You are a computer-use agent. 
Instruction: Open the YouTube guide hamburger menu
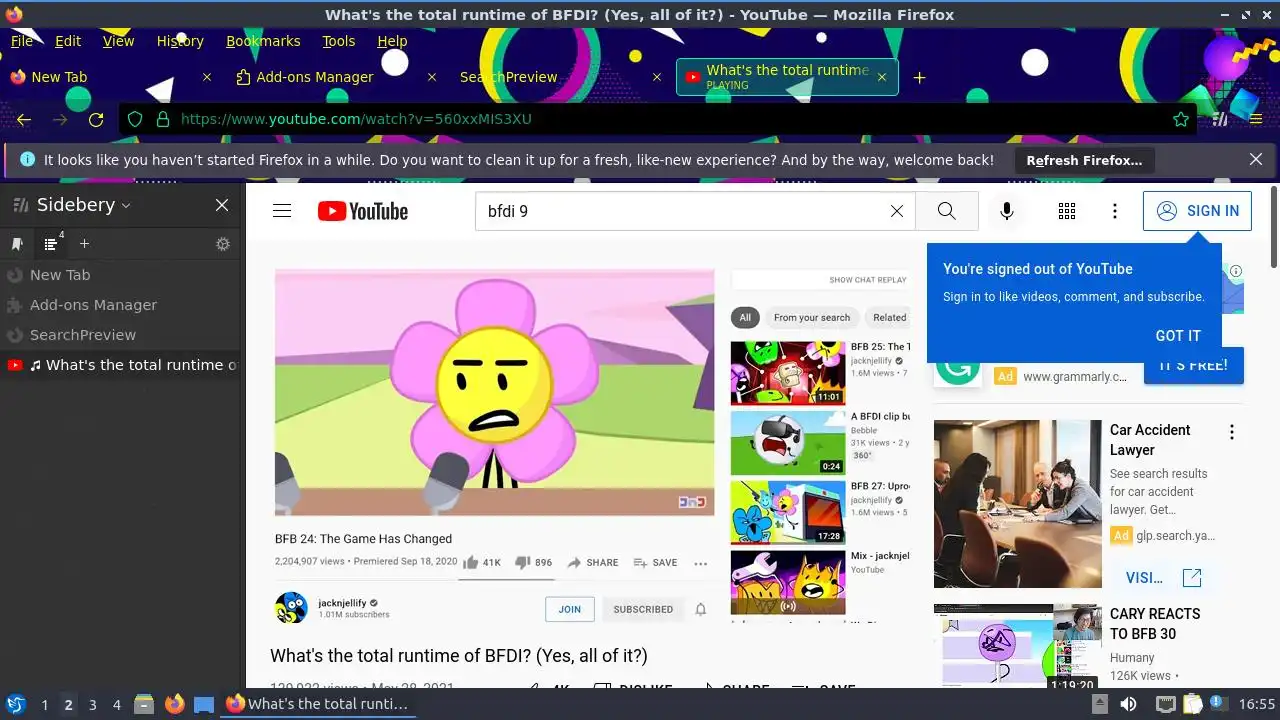[282, 211]
